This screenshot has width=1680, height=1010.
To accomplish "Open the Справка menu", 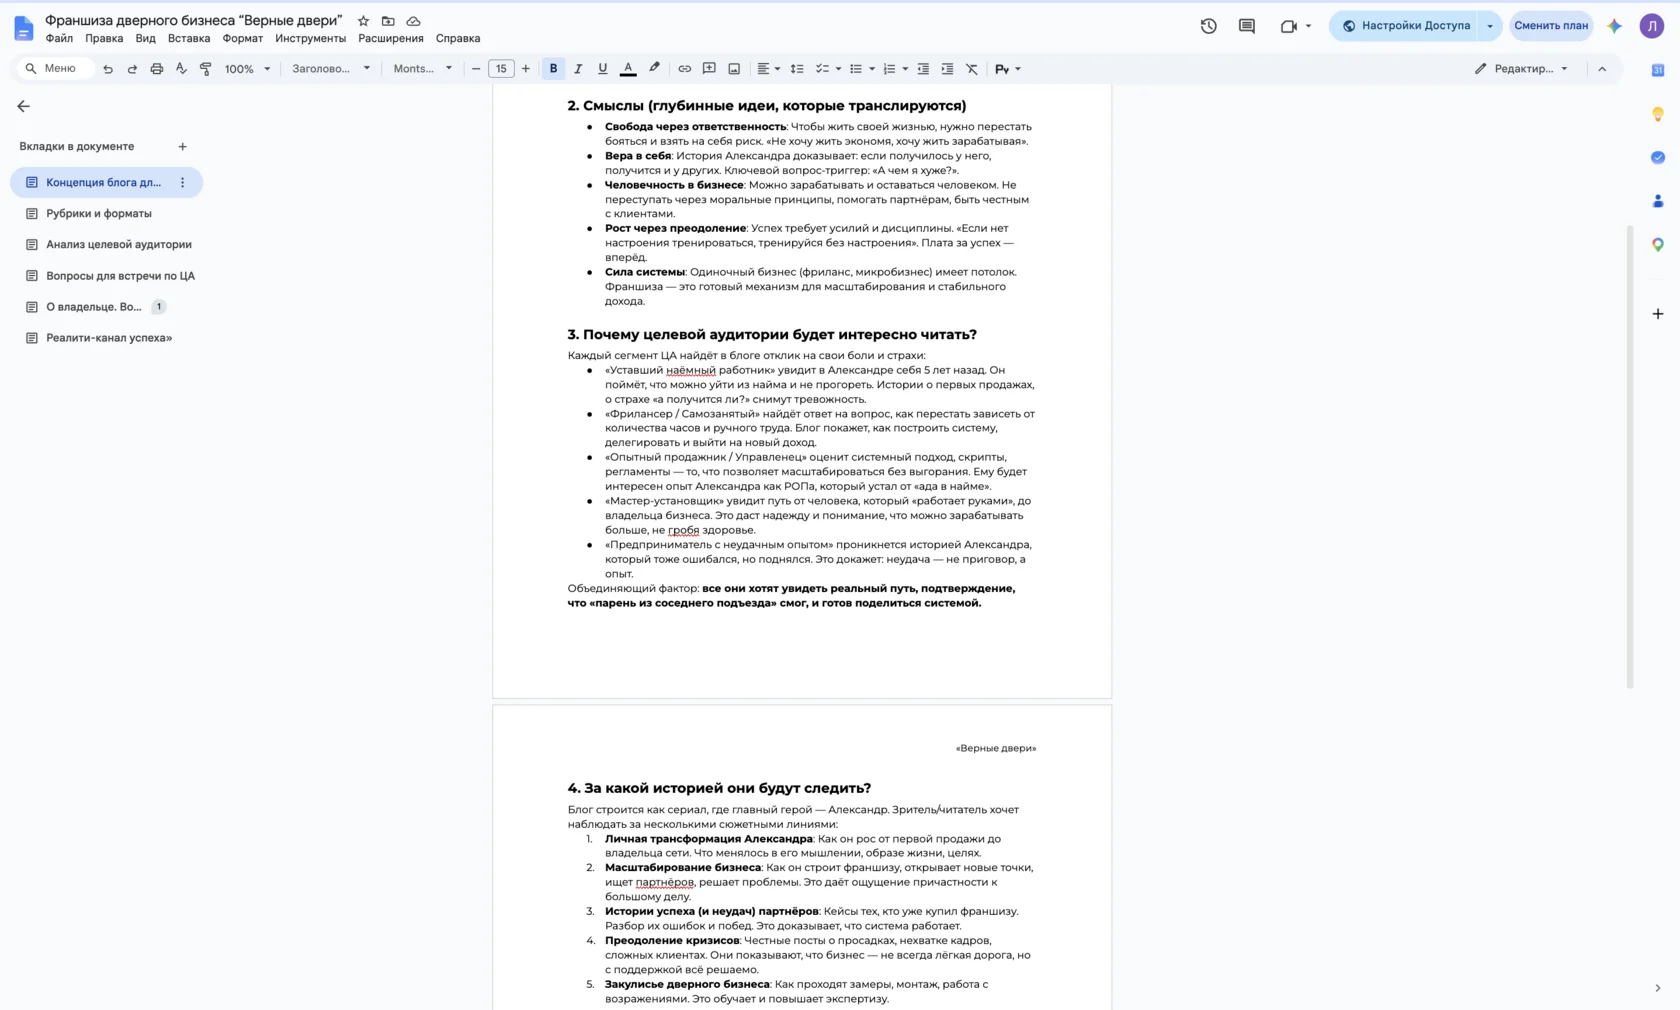I will 458,38.
